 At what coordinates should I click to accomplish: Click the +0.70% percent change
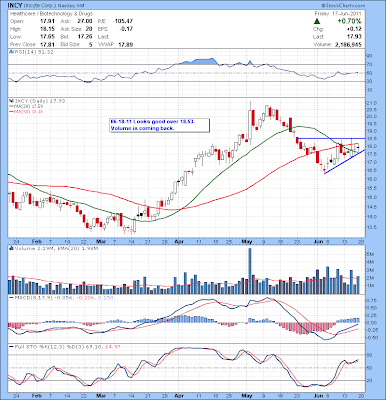click(349, 21)
